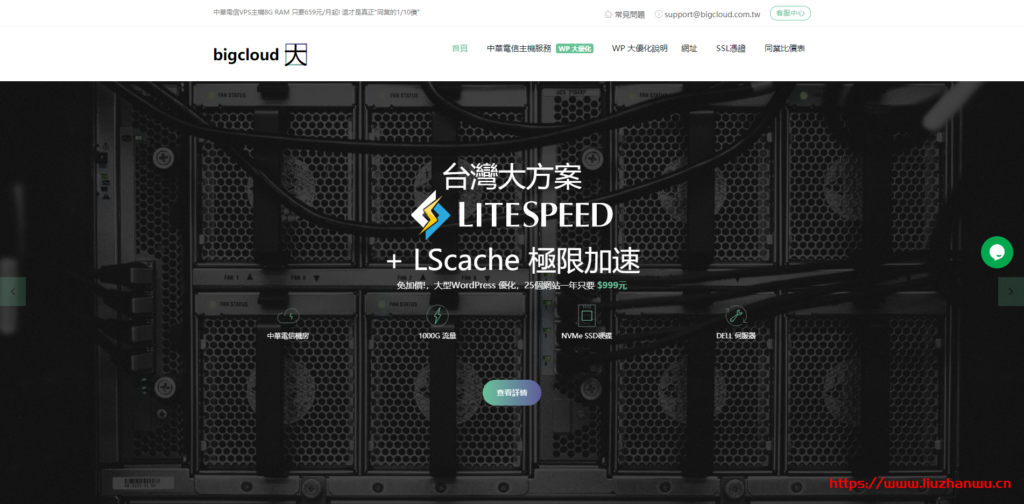Click the 1000G 流量 lightning icon
1024x504 pixels.
coord(437,316)
